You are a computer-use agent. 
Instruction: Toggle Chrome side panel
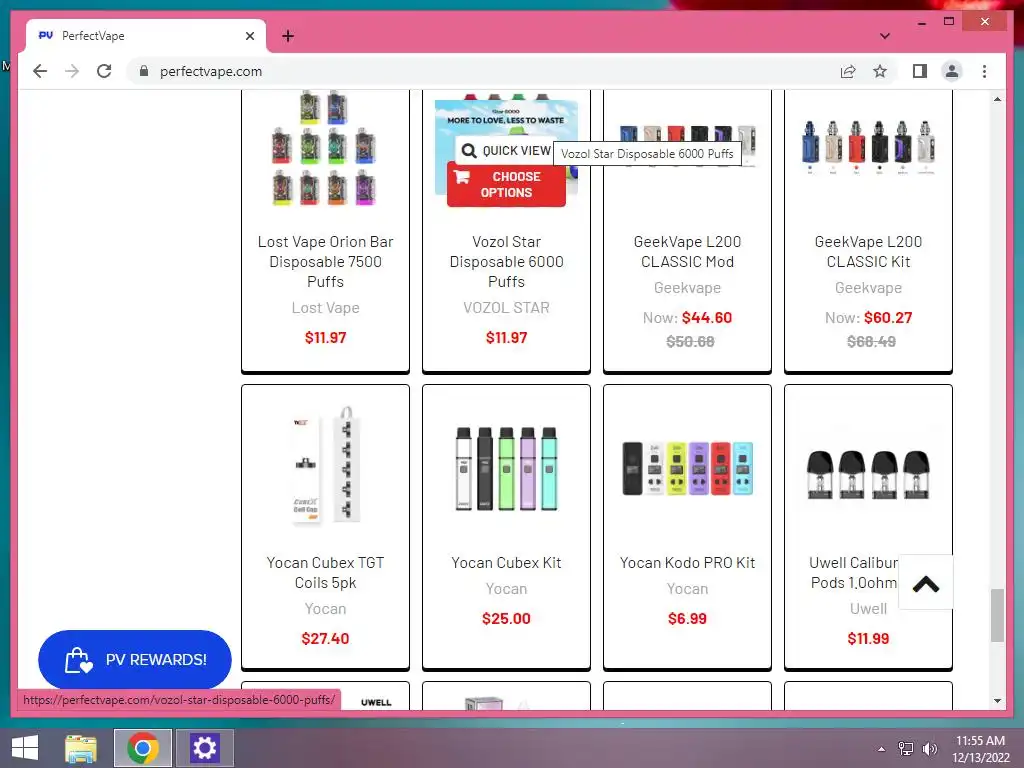click(x=920, y=71)
